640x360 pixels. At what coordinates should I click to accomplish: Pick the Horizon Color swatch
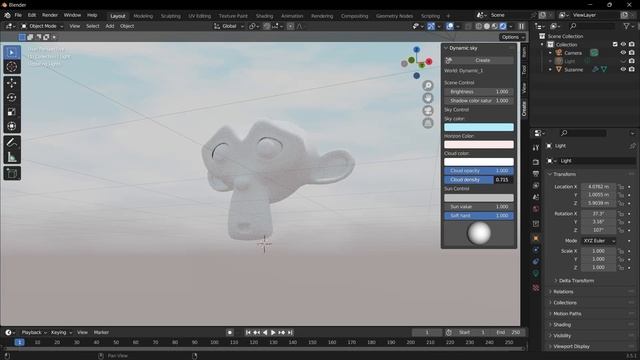479,144
